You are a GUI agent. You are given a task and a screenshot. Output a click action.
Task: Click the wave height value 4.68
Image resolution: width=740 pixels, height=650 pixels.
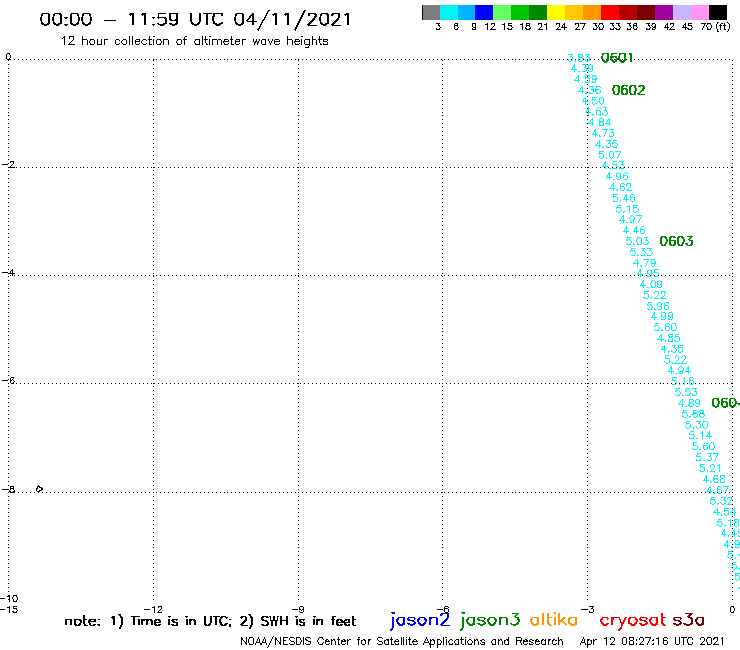[714, 480]
